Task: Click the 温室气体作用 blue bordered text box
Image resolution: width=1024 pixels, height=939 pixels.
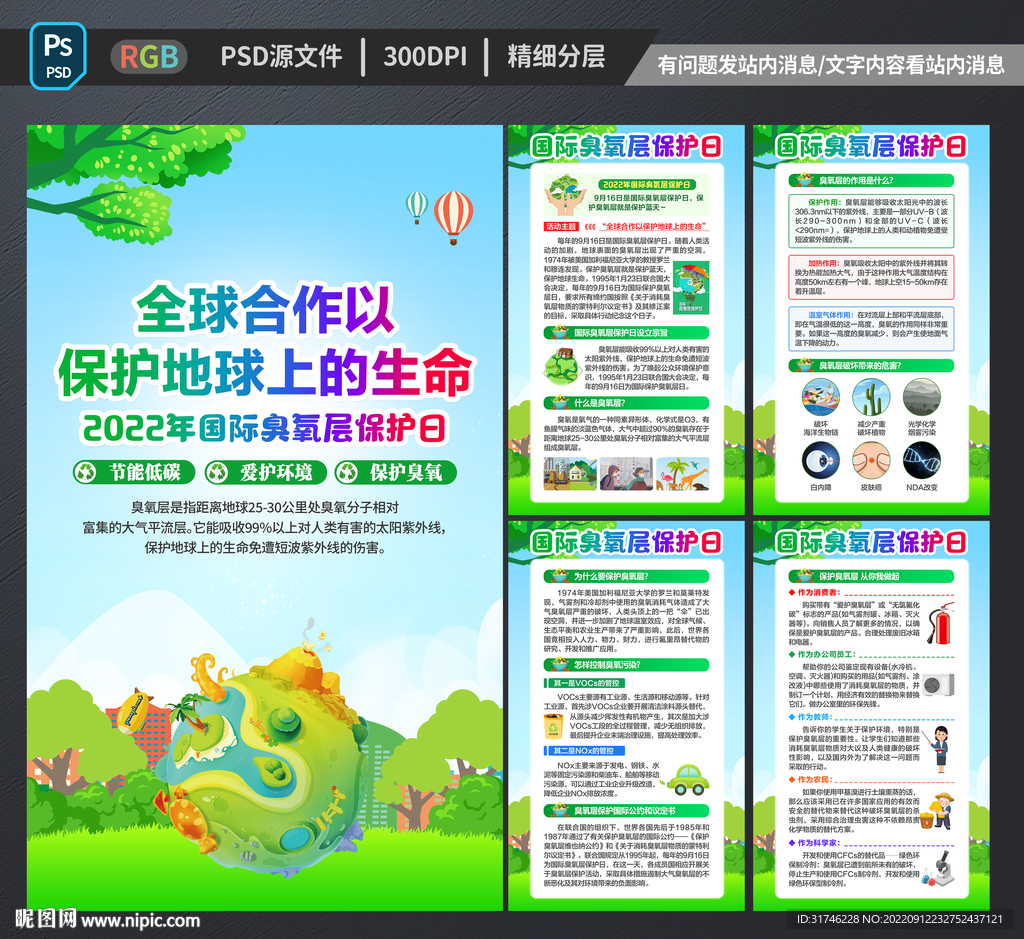Action: 871,328
